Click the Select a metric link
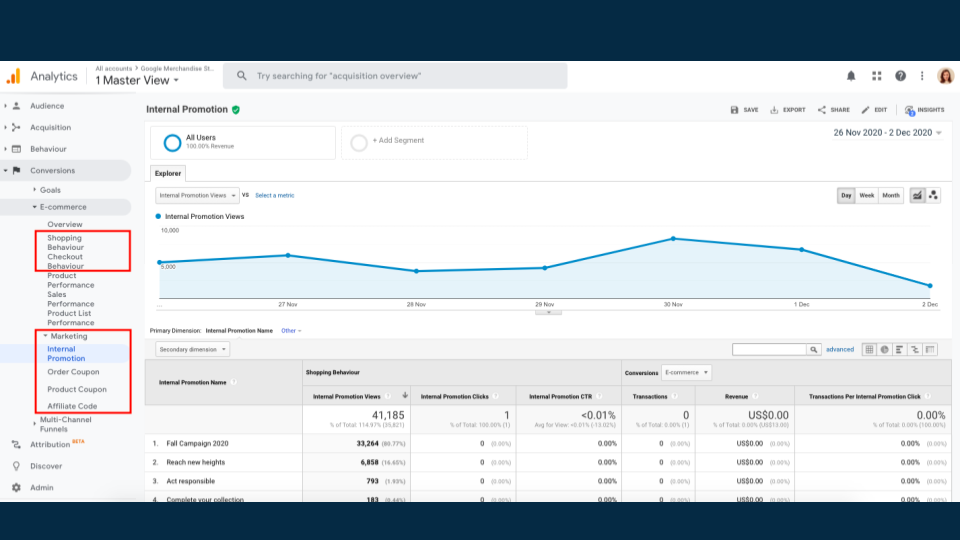 (x=274, y=195)
